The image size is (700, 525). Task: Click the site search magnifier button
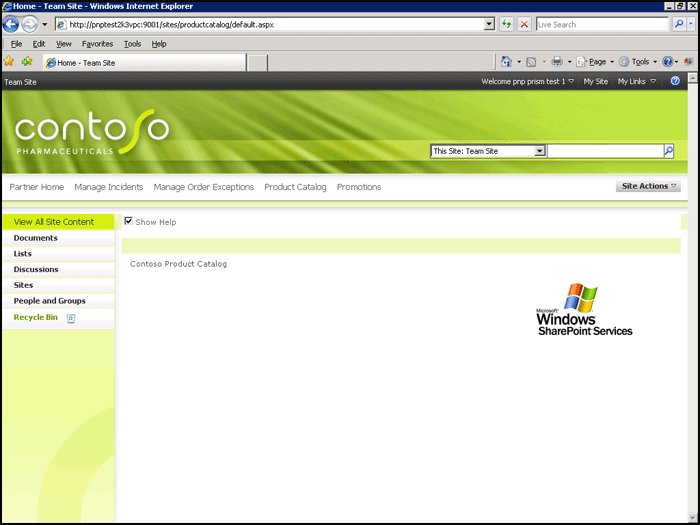pos(669,151)
